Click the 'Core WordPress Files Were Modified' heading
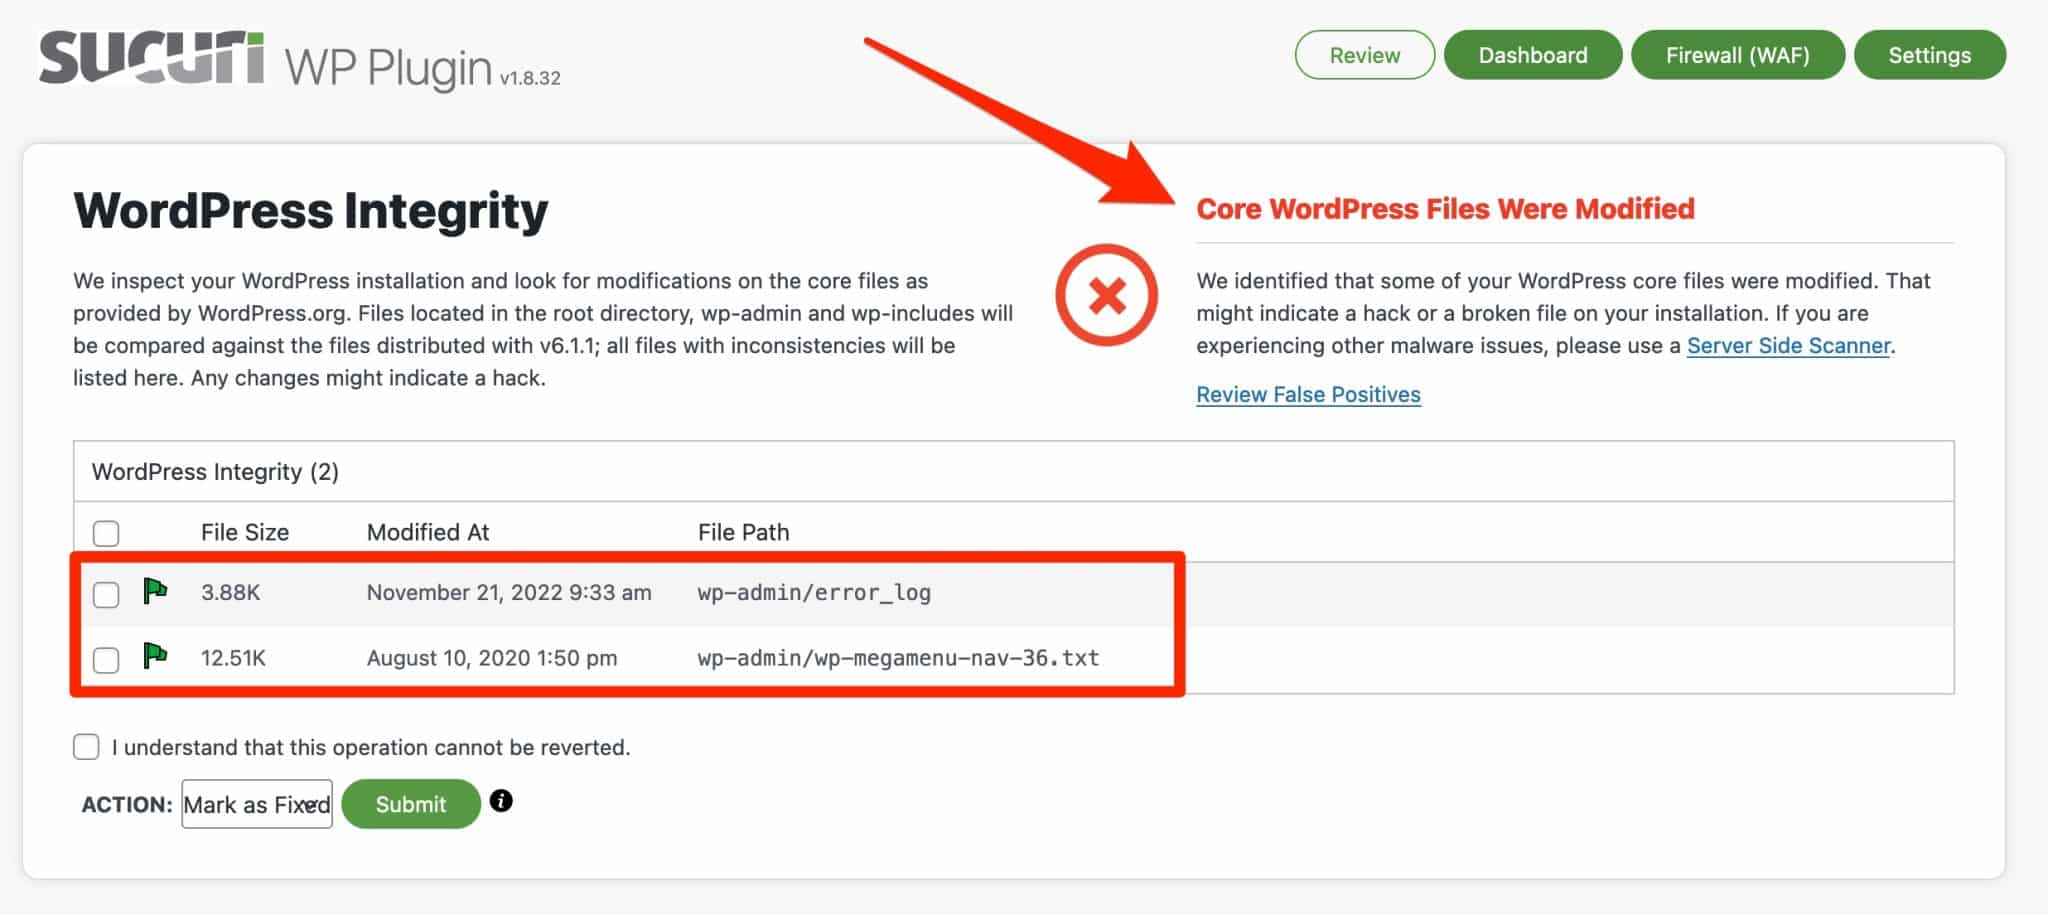2048x915 pixels. [1446, 209]
